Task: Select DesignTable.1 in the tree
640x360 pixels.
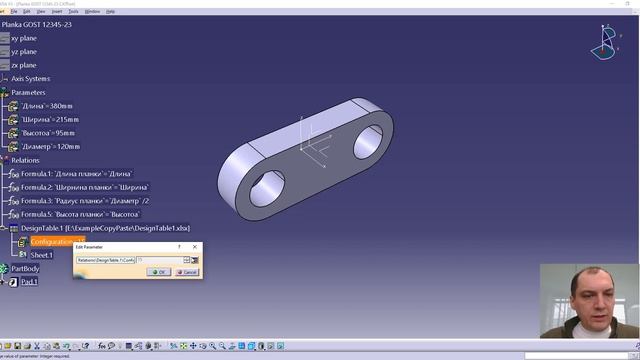Action: click(105, 228)
